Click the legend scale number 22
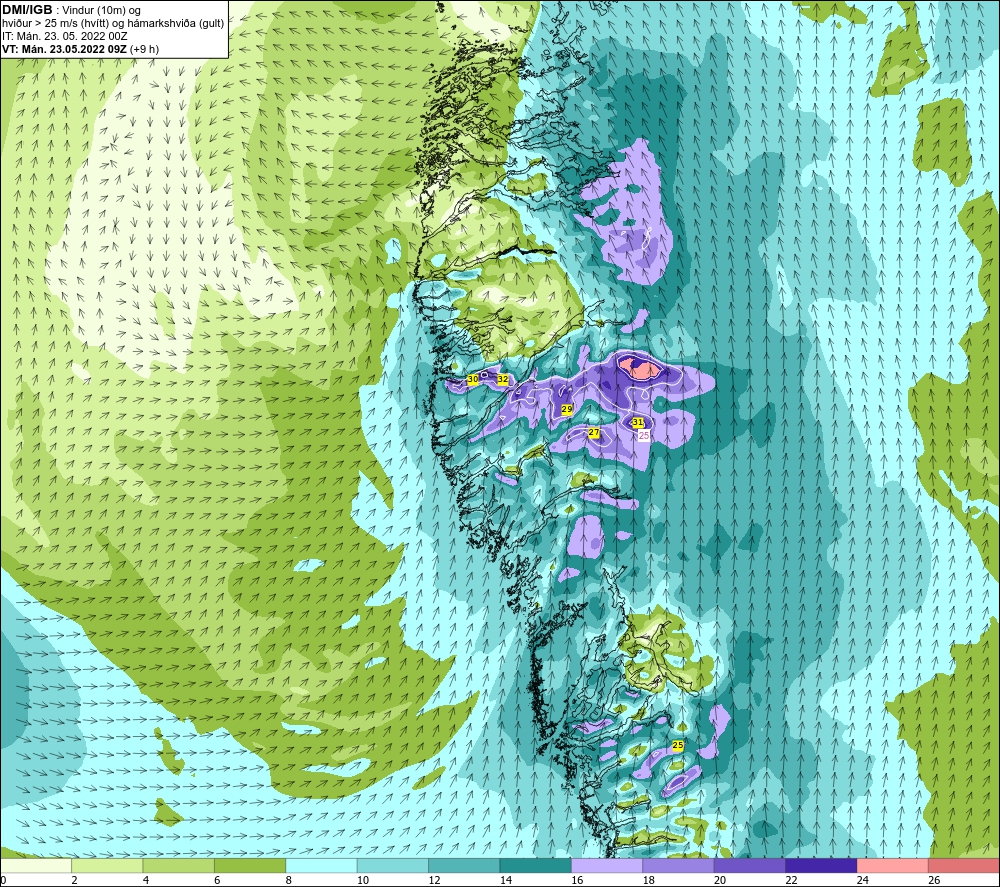Image resolution: width=1000 pixels, height=887 pixels. [x=791, y=880]
